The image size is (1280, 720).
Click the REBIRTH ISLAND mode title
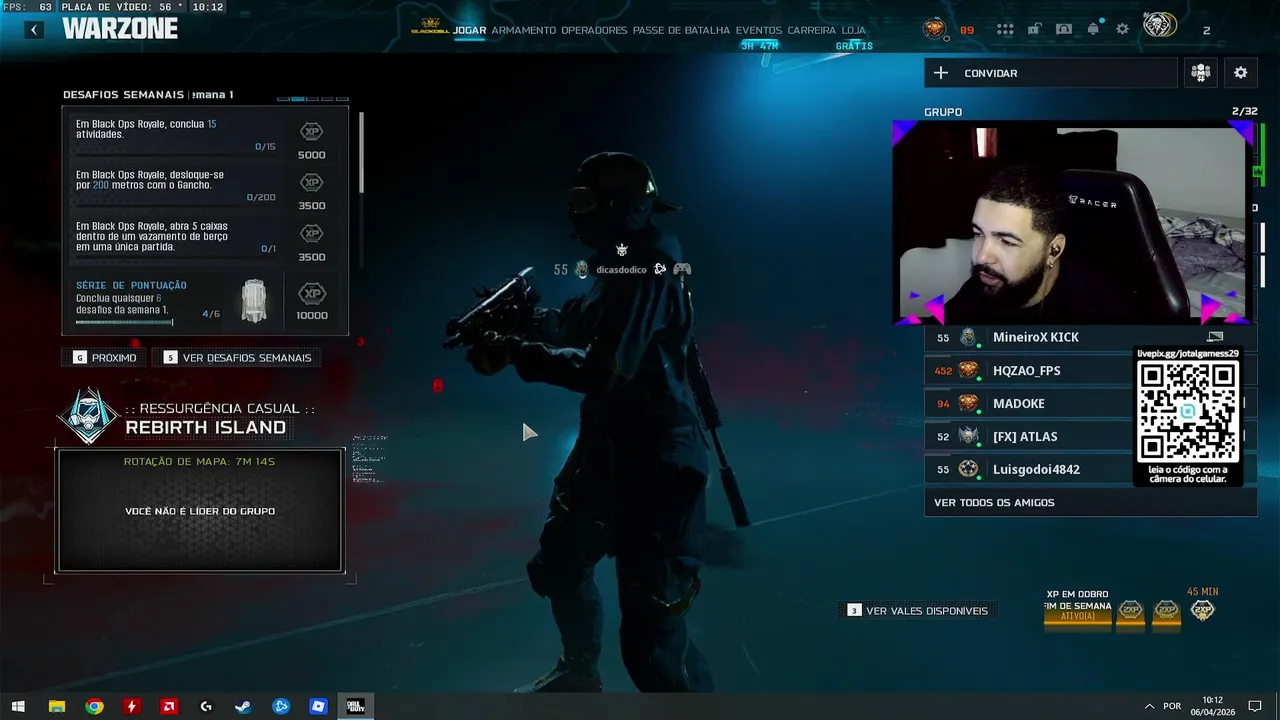tap(205, 427)
